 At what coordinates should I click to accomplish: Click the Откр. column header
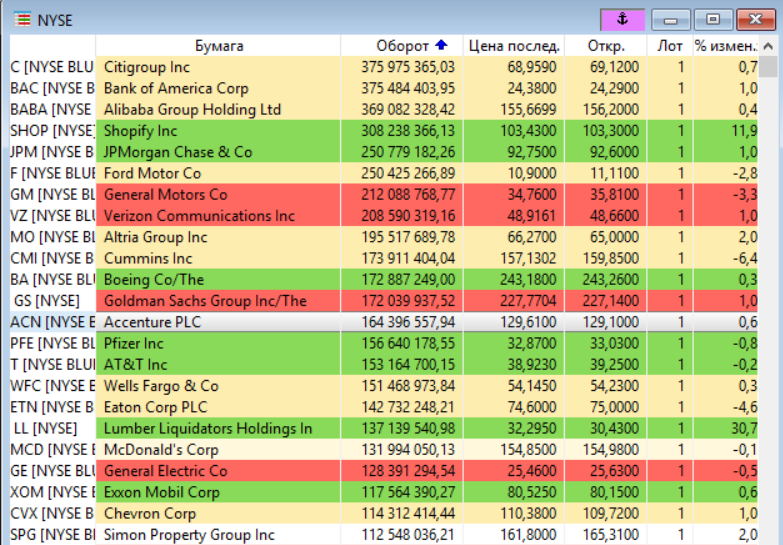(x=606, y=46)
